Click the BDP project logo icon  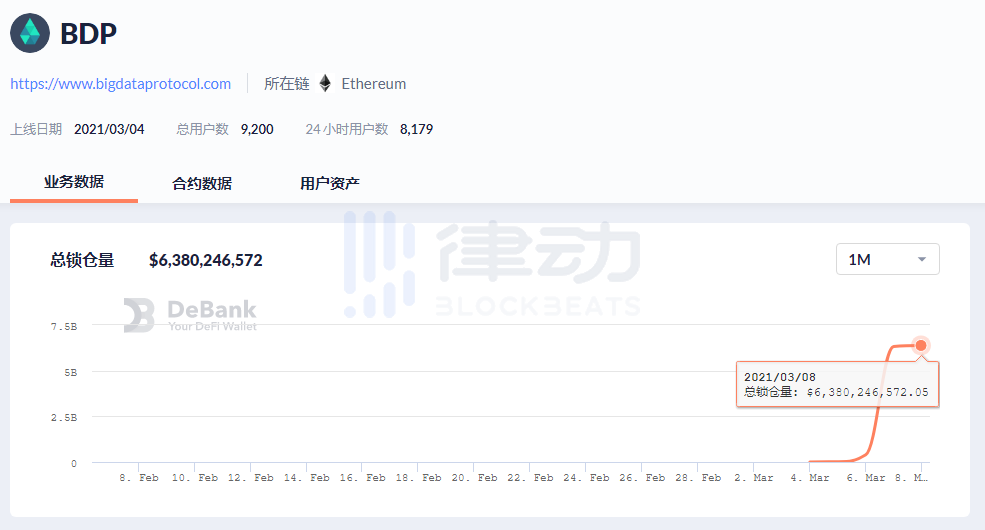coord(30,33)
